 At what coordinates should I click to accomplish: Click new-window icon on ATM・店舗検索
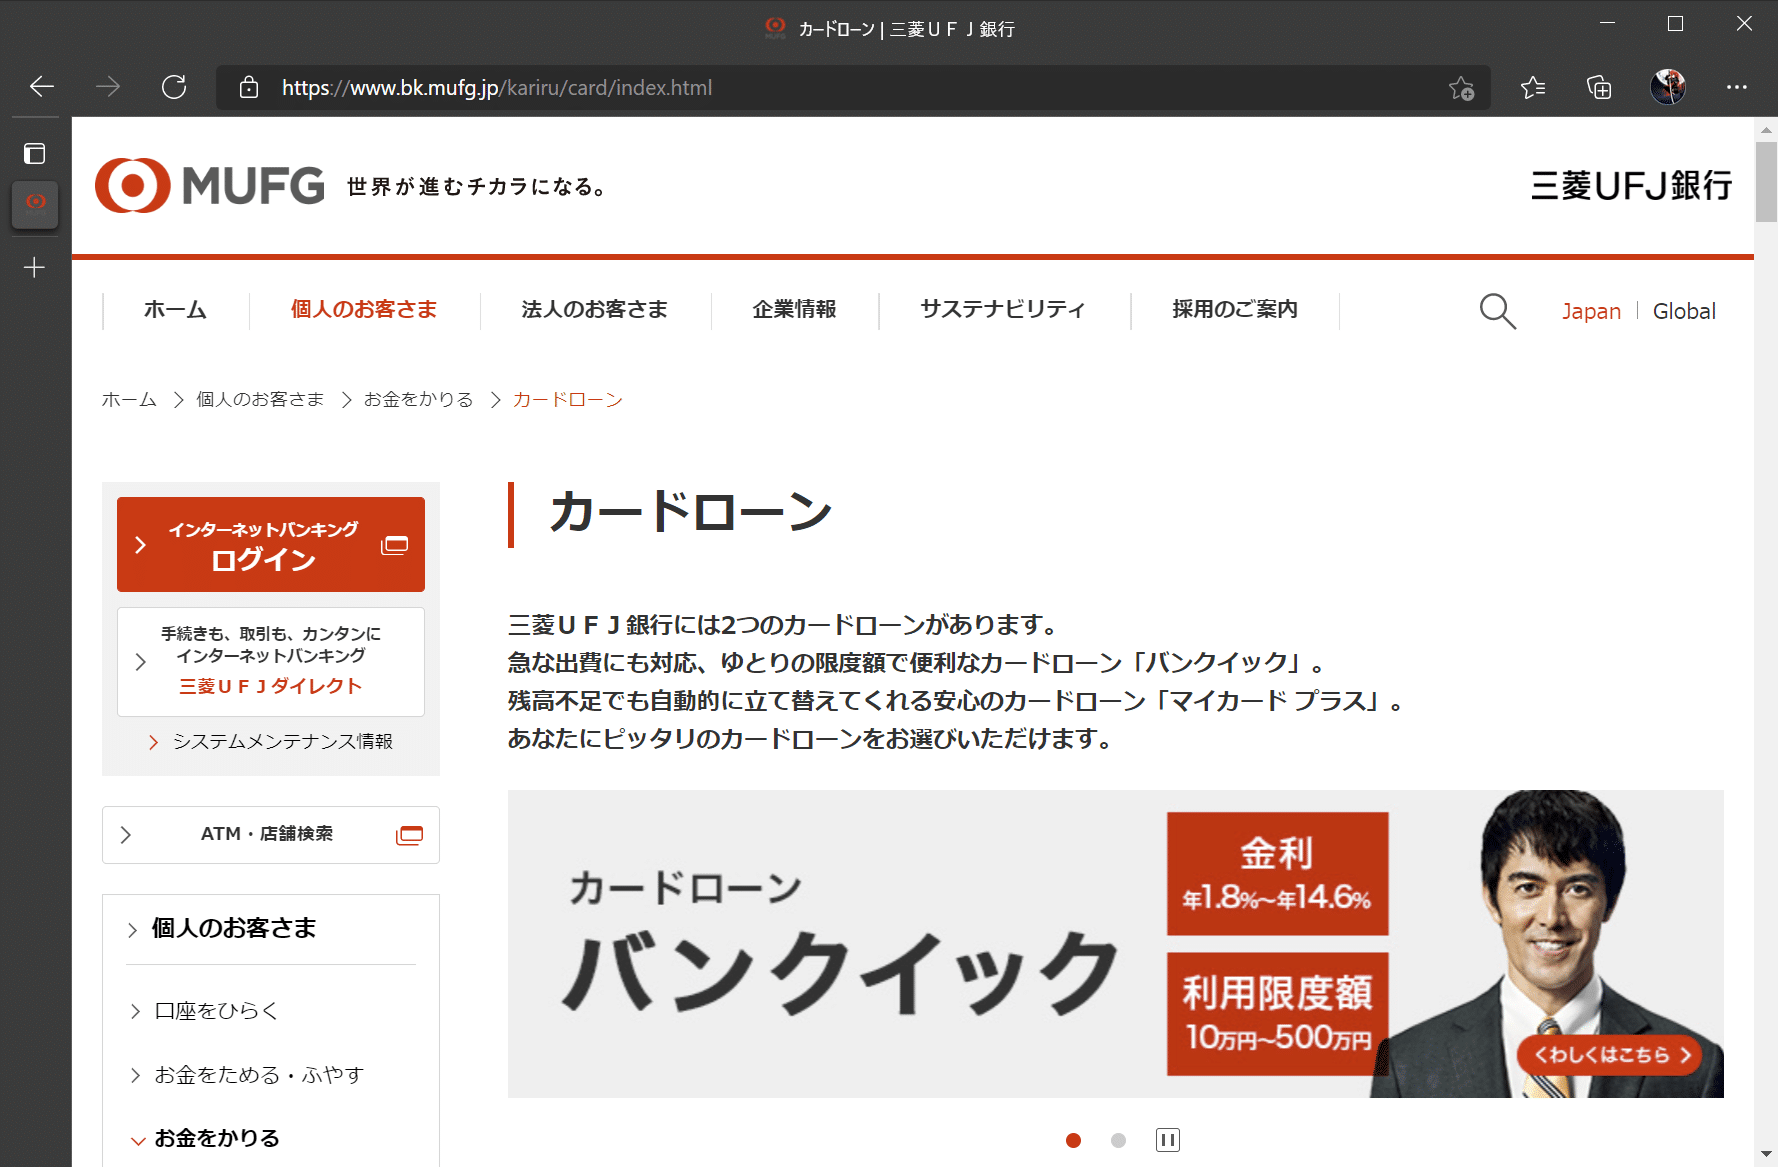[x=410, y=835]
